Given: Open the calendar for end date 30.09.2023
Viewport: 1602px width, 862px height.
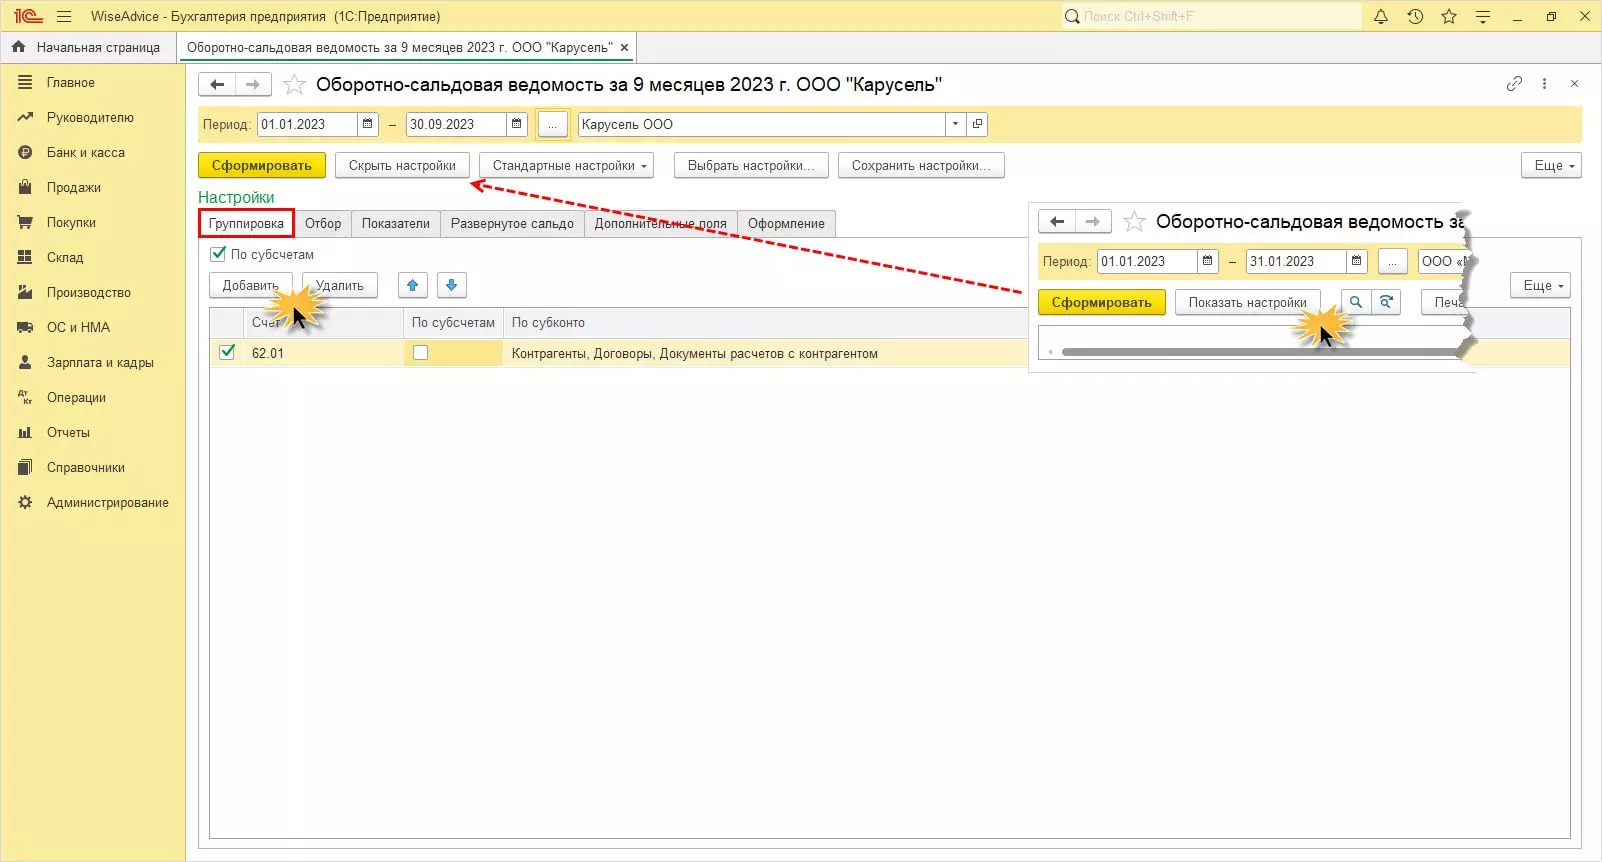Looking at the screenshot, I should pos(517,124).
